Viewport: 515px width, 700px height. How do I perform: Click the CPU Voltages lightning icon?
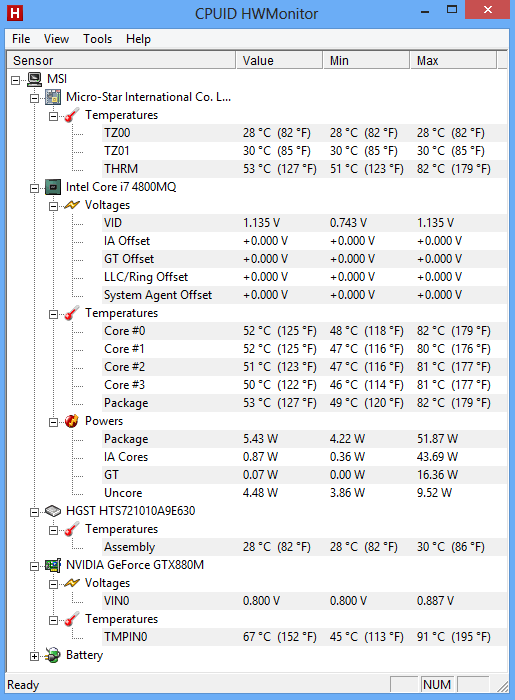(x=72, y=205)
